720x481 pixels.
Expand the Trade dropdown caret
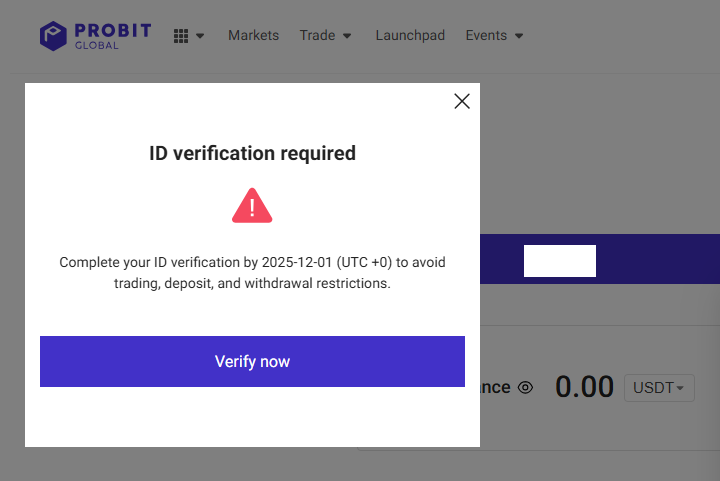tap(347, 36)
